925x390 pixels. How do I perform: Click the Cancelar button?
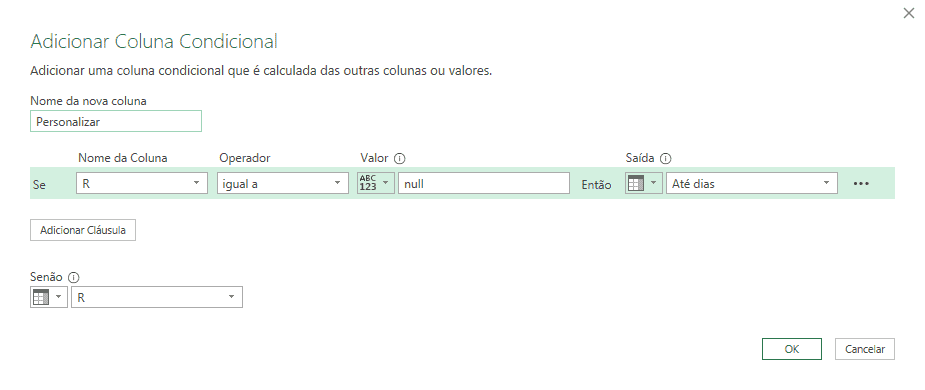[865, 349]
